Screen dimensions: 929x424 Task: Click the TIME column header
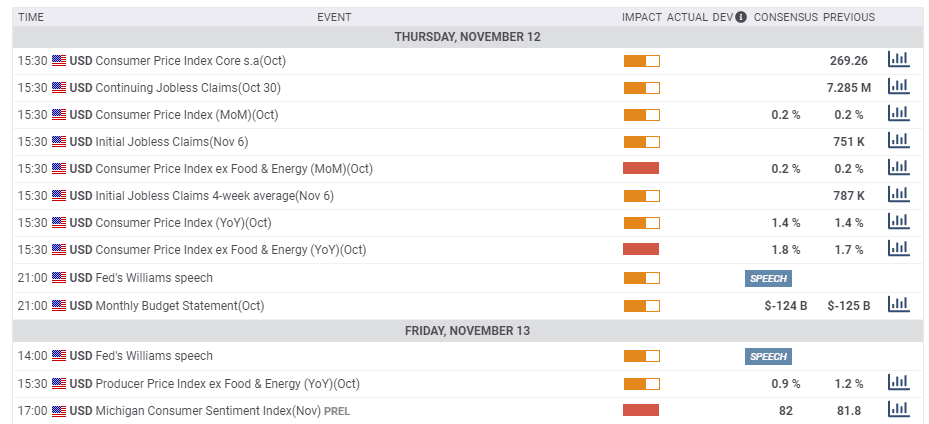[31, 17]
